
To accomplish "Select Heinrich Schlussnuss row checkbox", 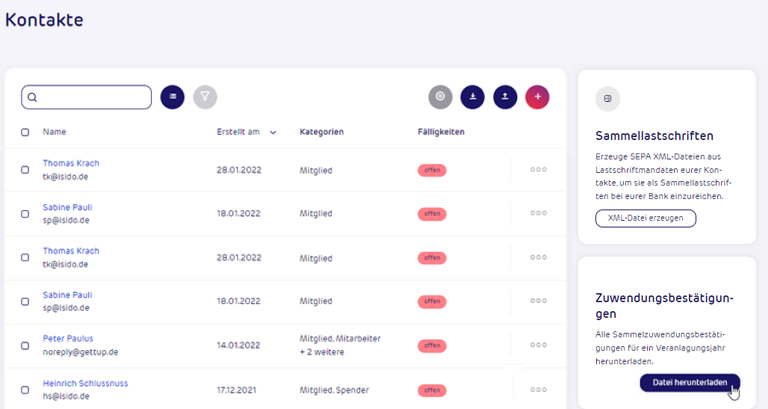I will point(25,390).
